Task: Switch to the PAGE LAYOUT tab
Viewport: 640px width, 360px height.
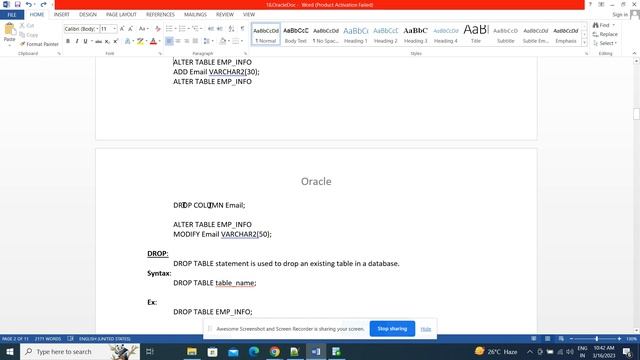Action: point(121,14)
